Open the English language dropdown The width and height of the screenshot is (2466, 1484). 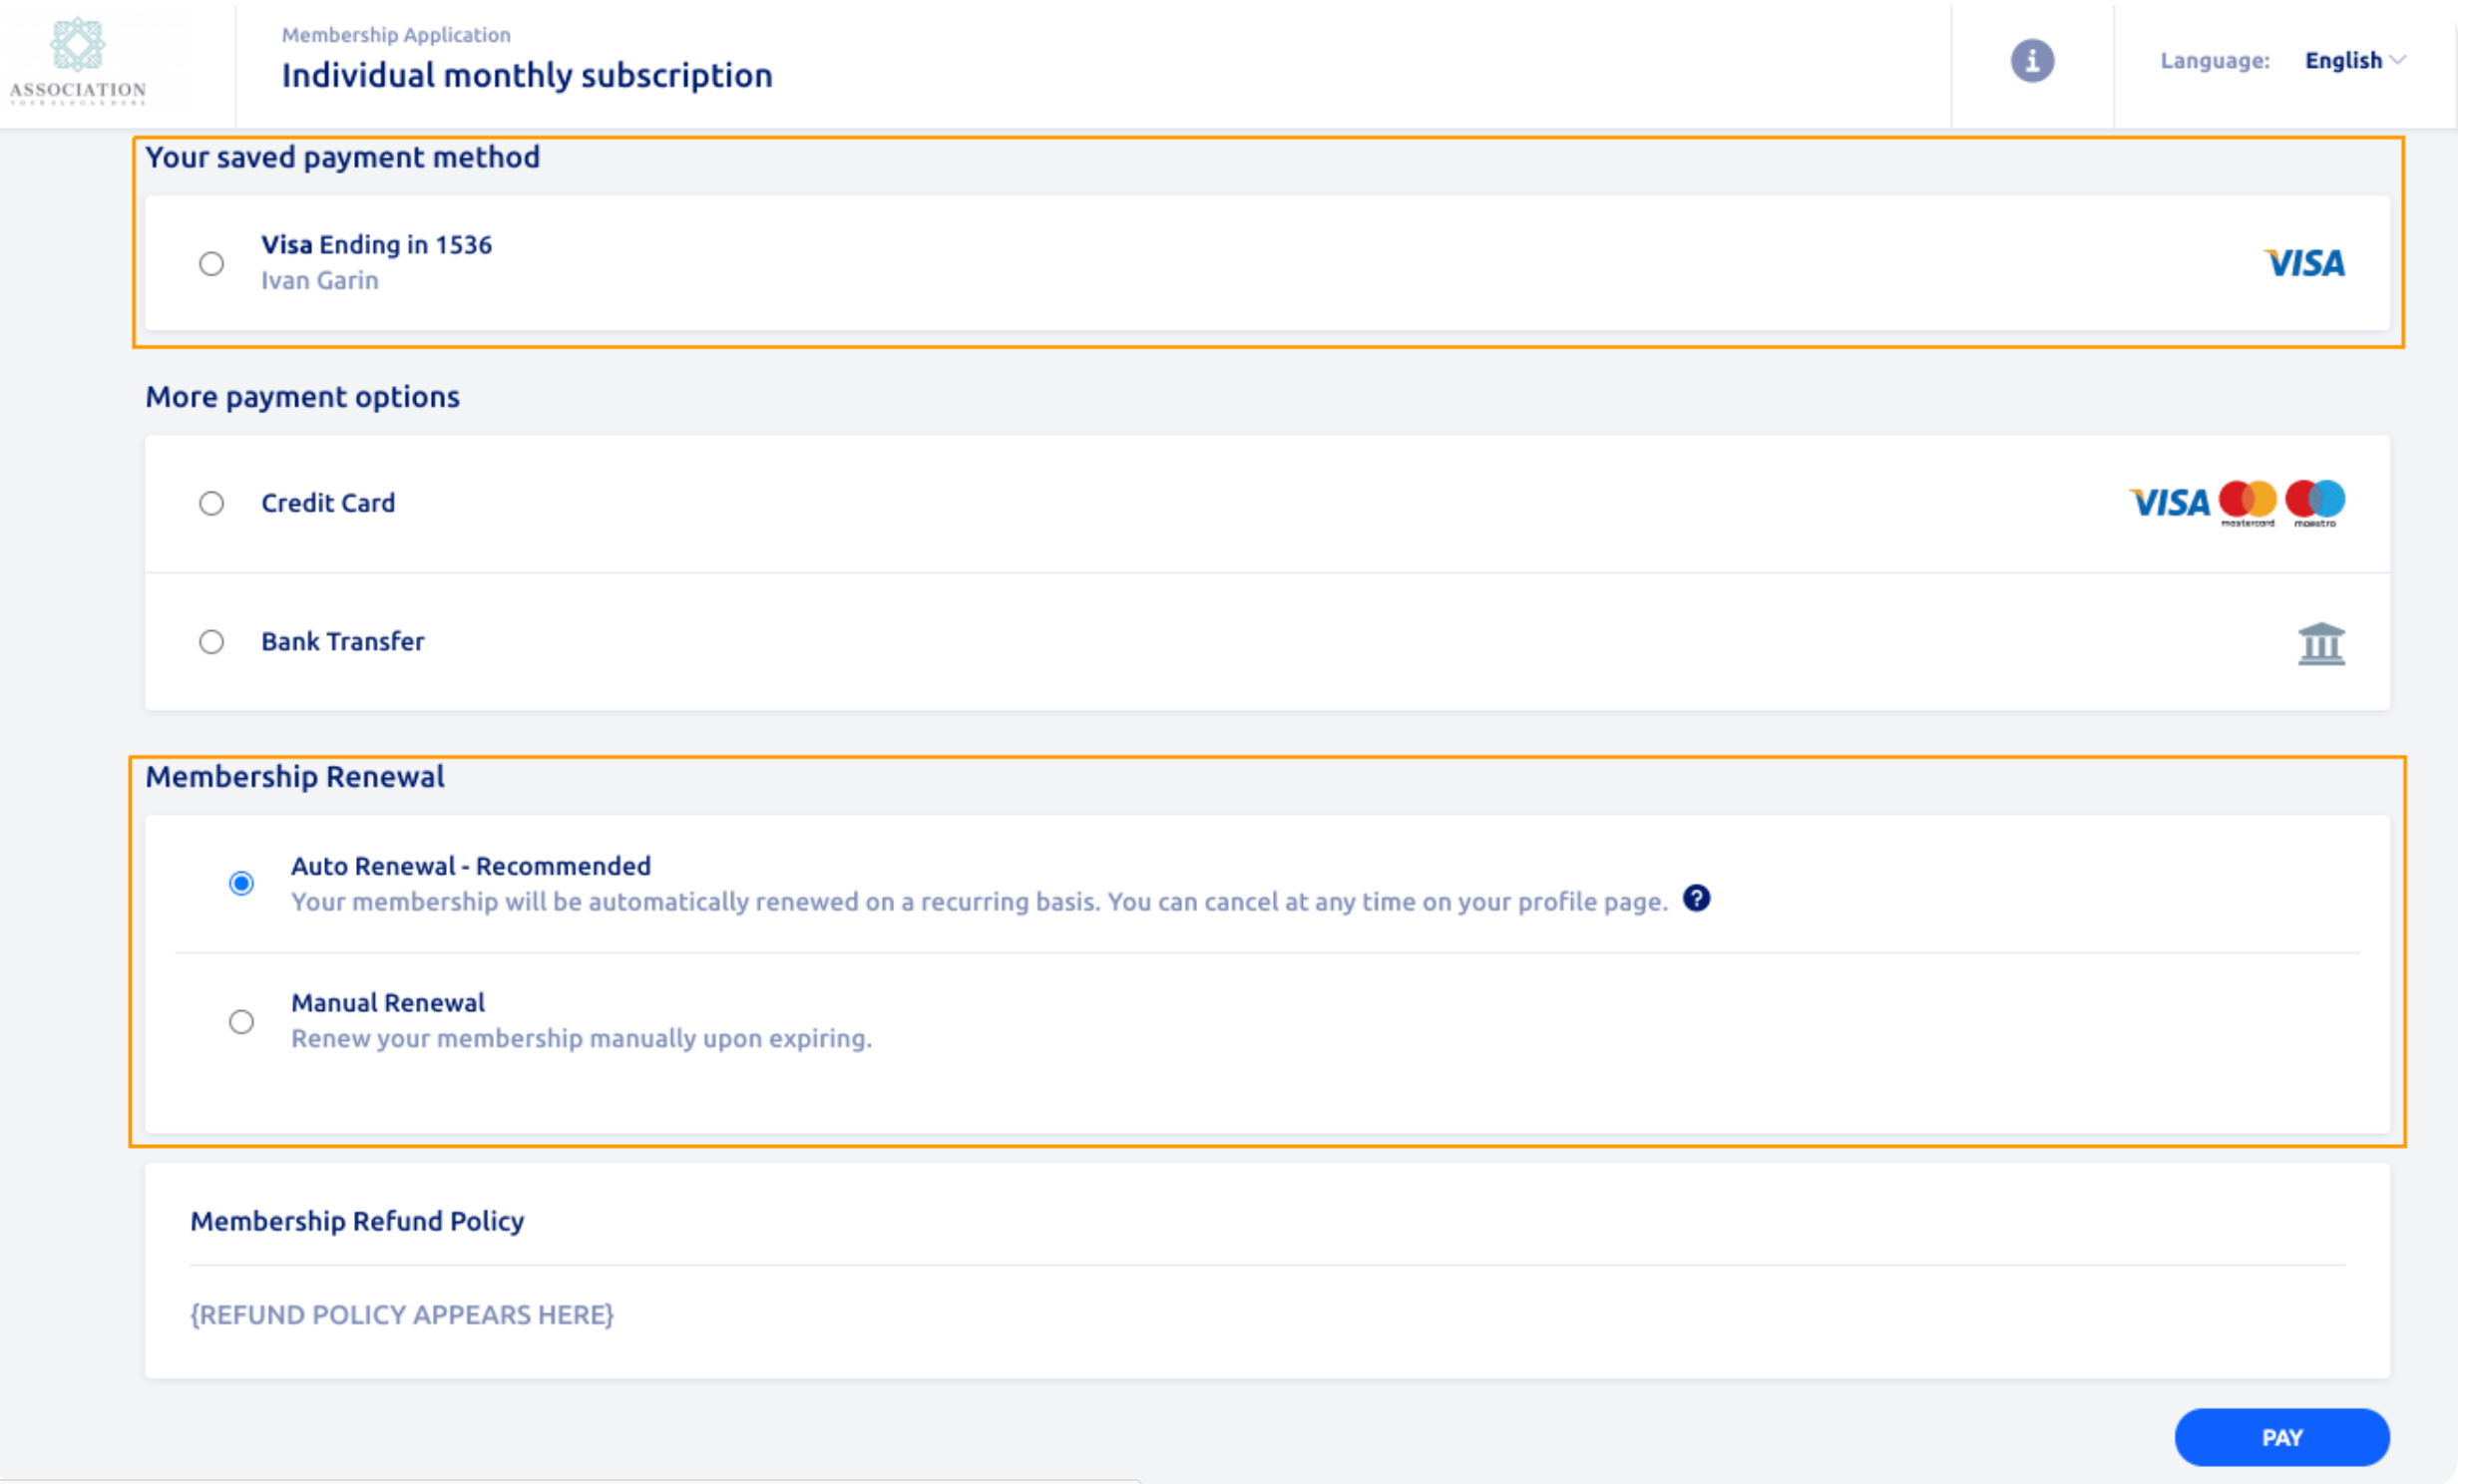coord(2354,61)
